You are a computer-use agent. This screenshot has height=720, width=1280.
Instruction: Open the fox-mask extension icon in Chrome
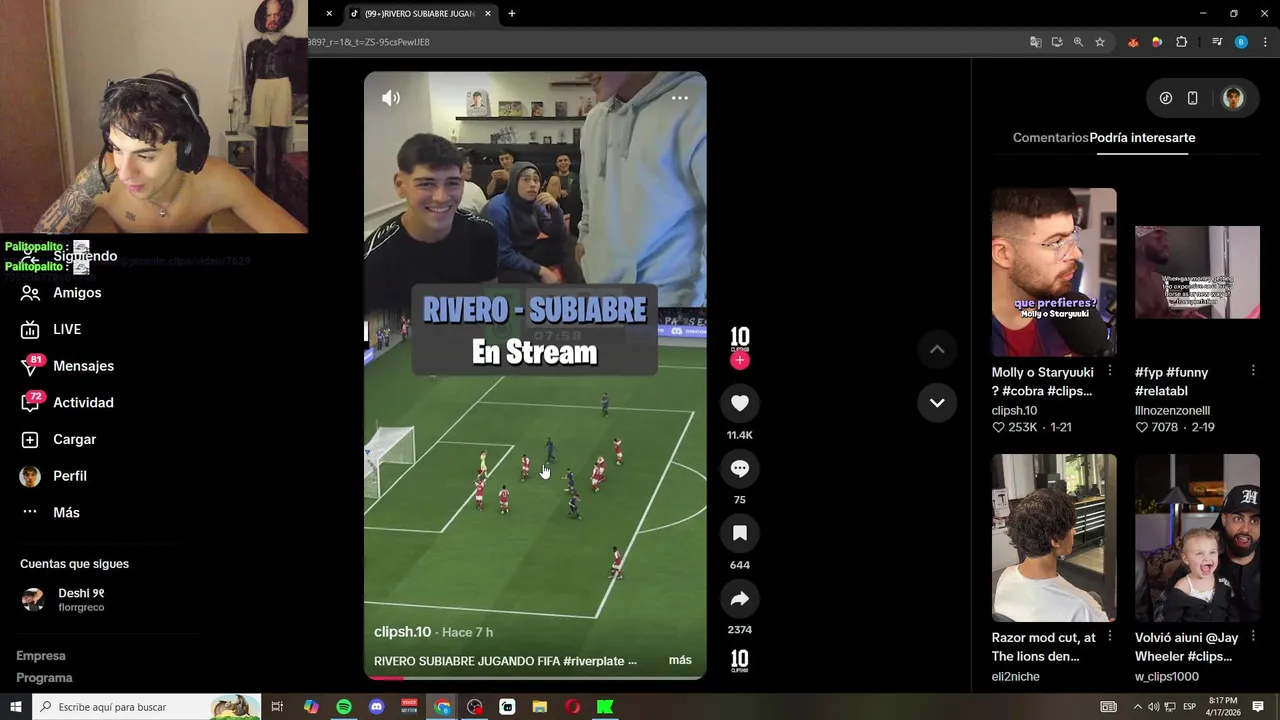pos(1133,42)
